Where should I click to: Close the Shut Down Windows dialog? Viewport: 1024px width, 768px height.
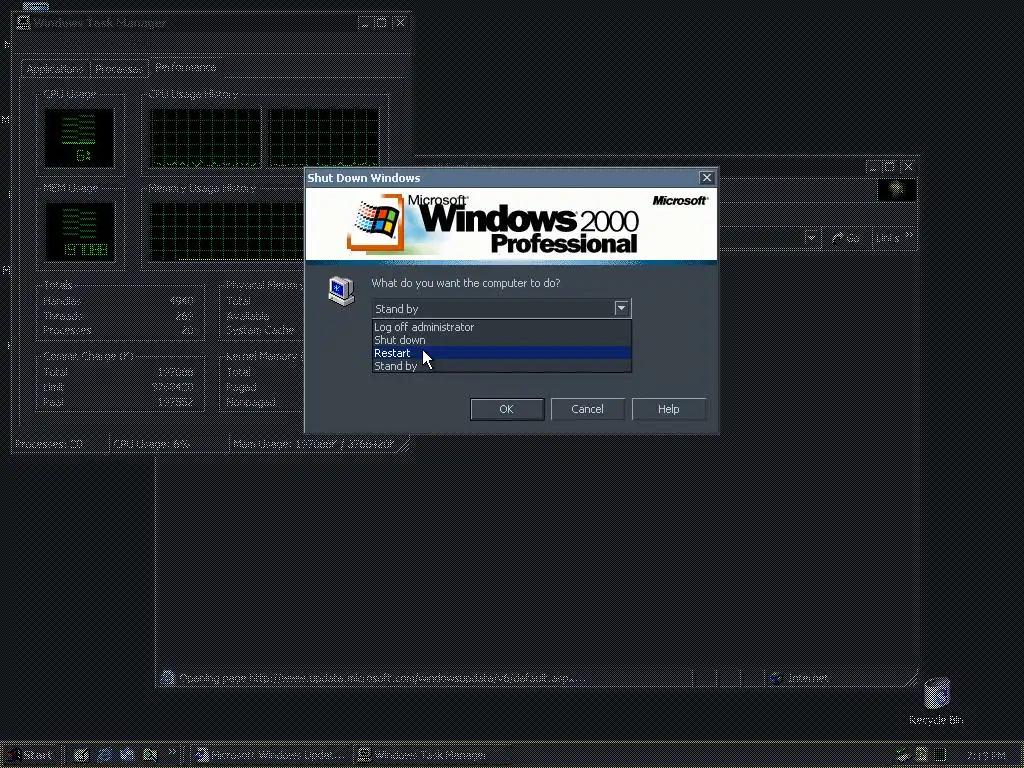(707, 178)
